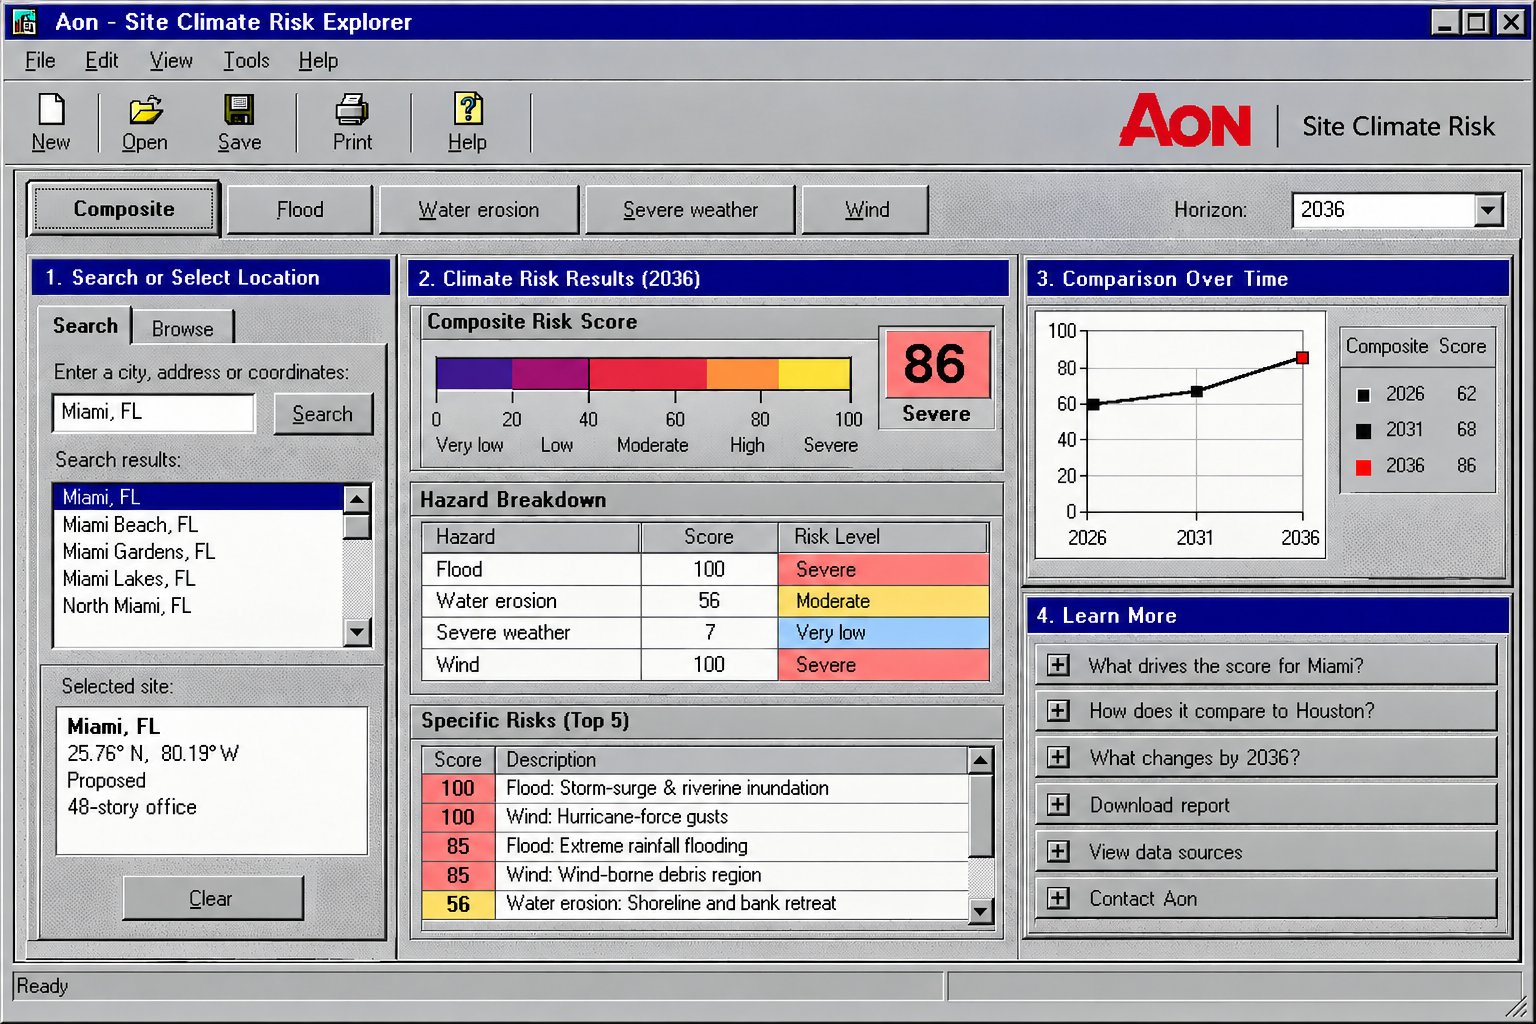Select Miami, FL in search results

(198, 497)
